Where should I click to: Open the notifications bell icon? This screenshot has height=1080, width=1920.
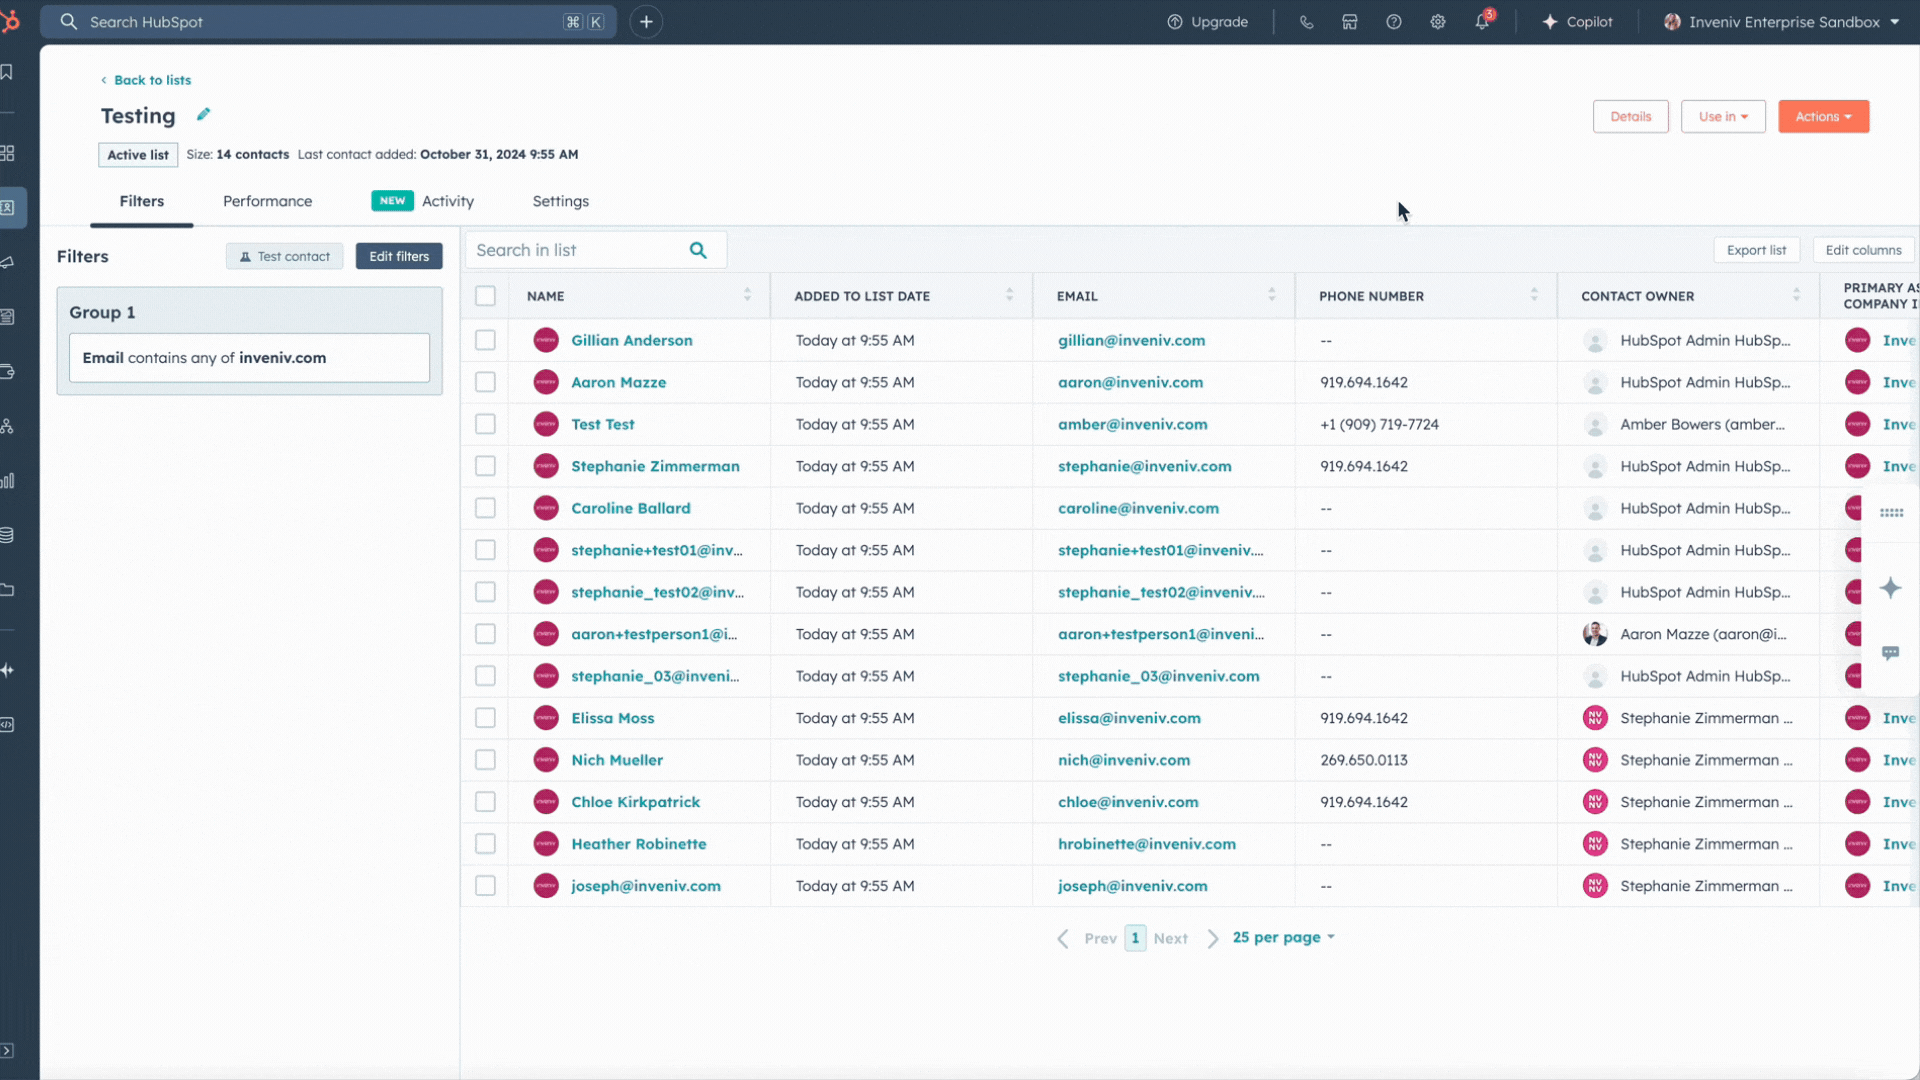(1482, 22)
